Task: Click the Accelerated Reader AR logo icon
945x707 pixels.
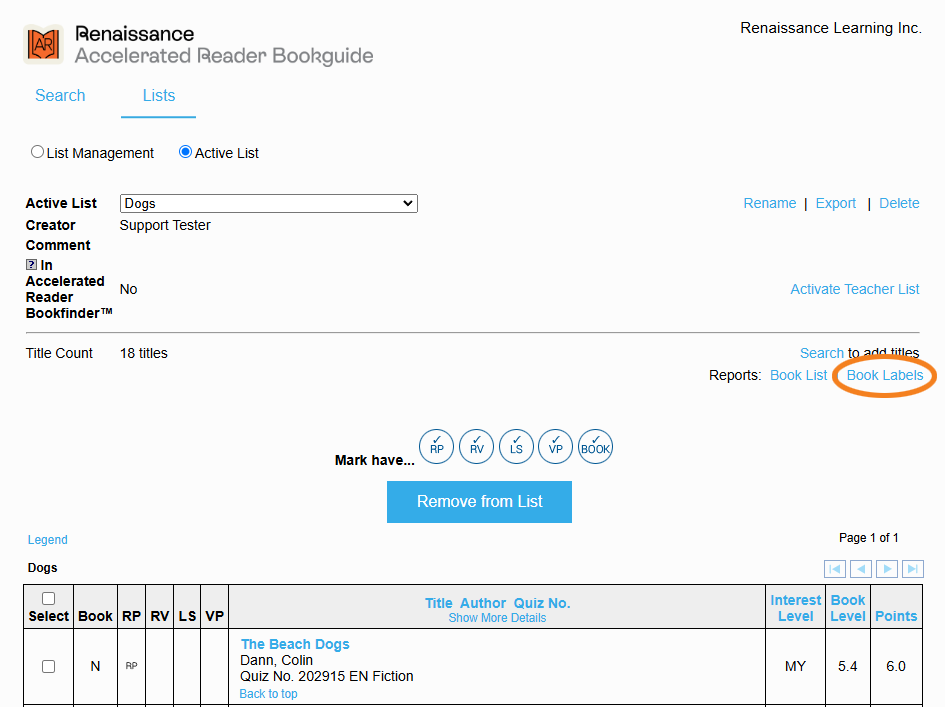Action: [x=43, y=44]
